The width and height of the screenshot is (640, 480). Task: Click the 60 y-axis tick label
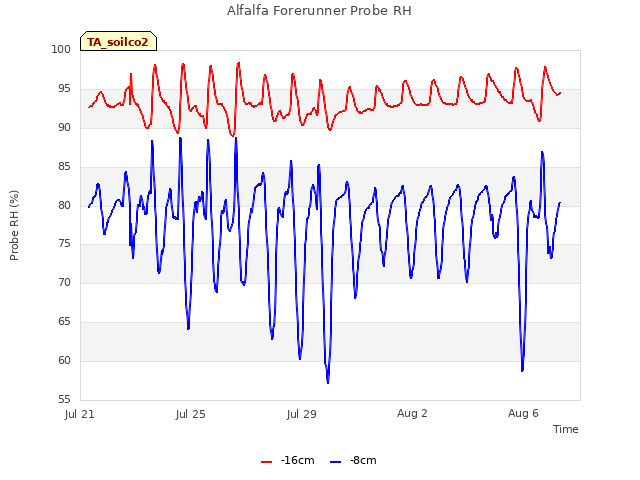(x=64, y=360)
